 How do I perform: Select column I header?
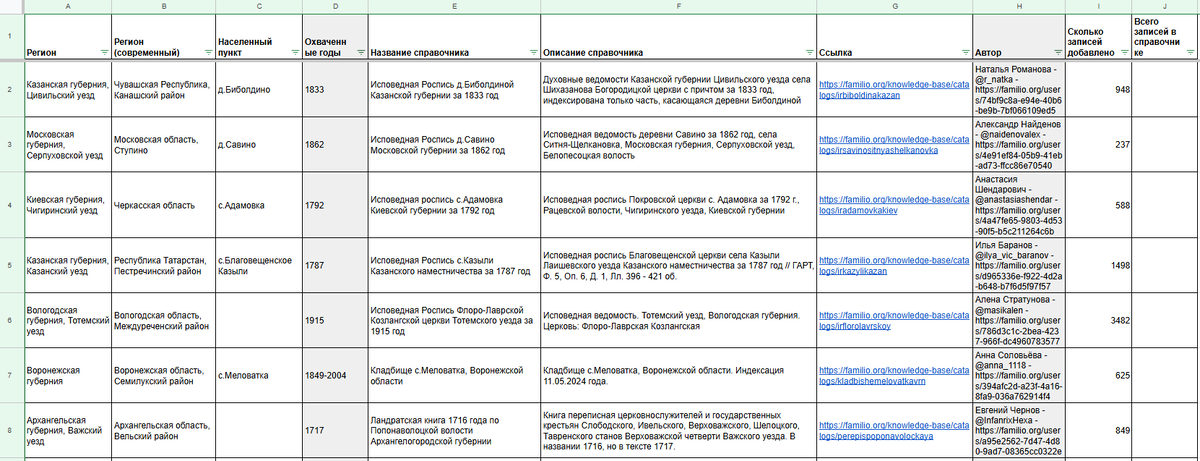pos(1097,5)
